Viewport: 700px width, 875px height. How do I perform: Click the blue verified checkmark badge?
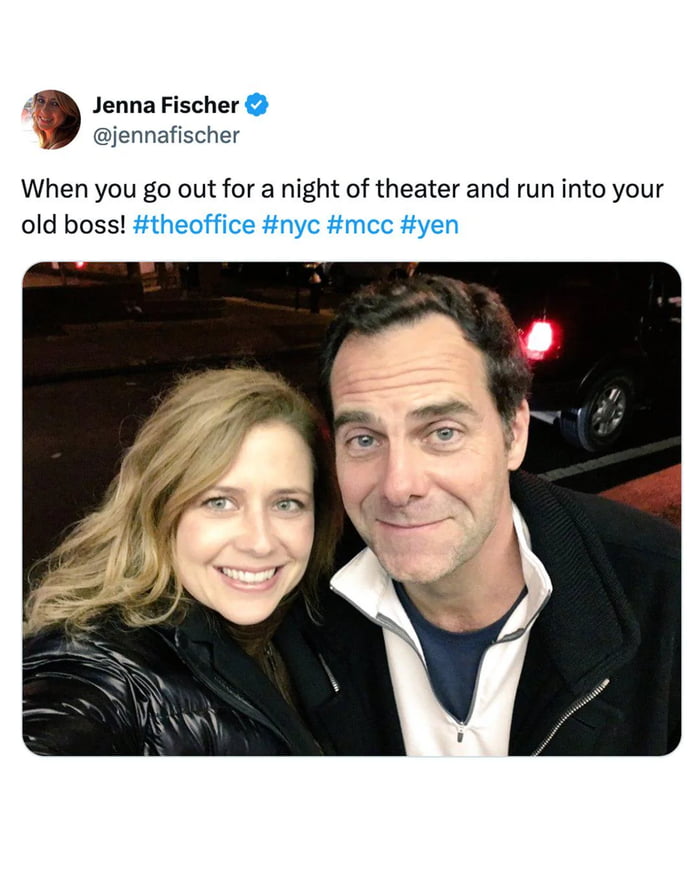256,105
